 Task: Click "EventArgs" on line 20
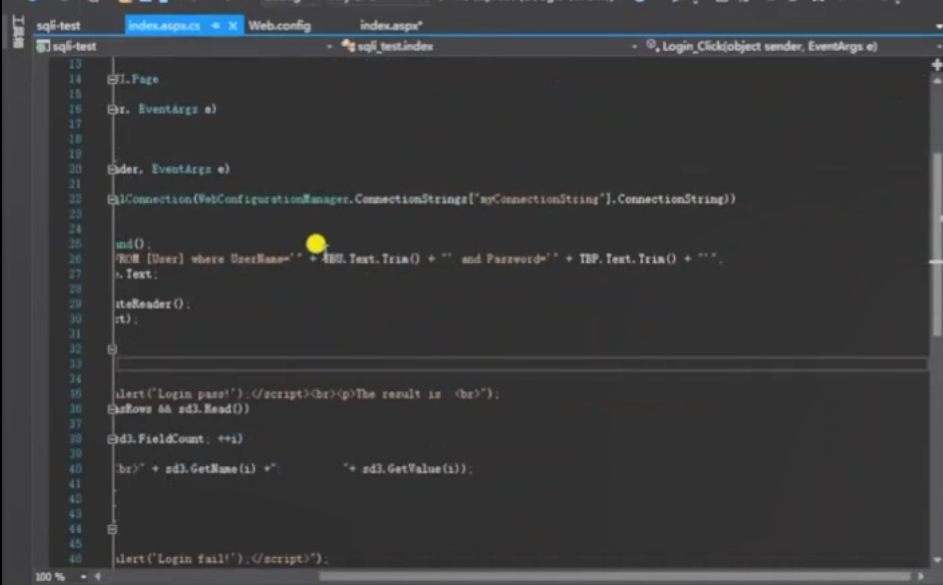coord(181,169)
